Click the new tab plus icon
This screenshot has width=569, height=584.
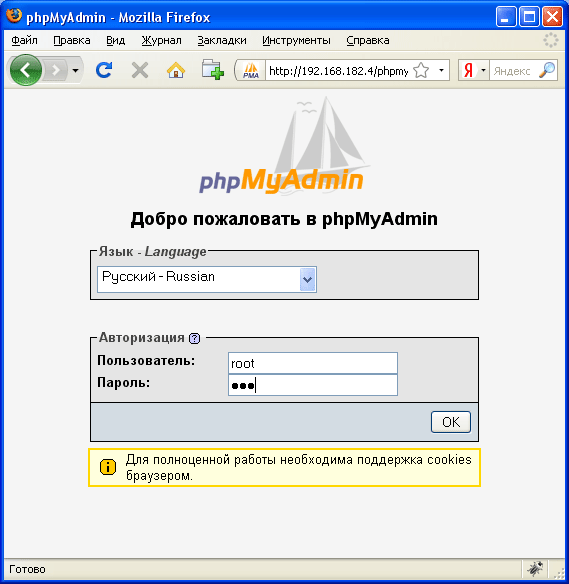pos(213,70)
